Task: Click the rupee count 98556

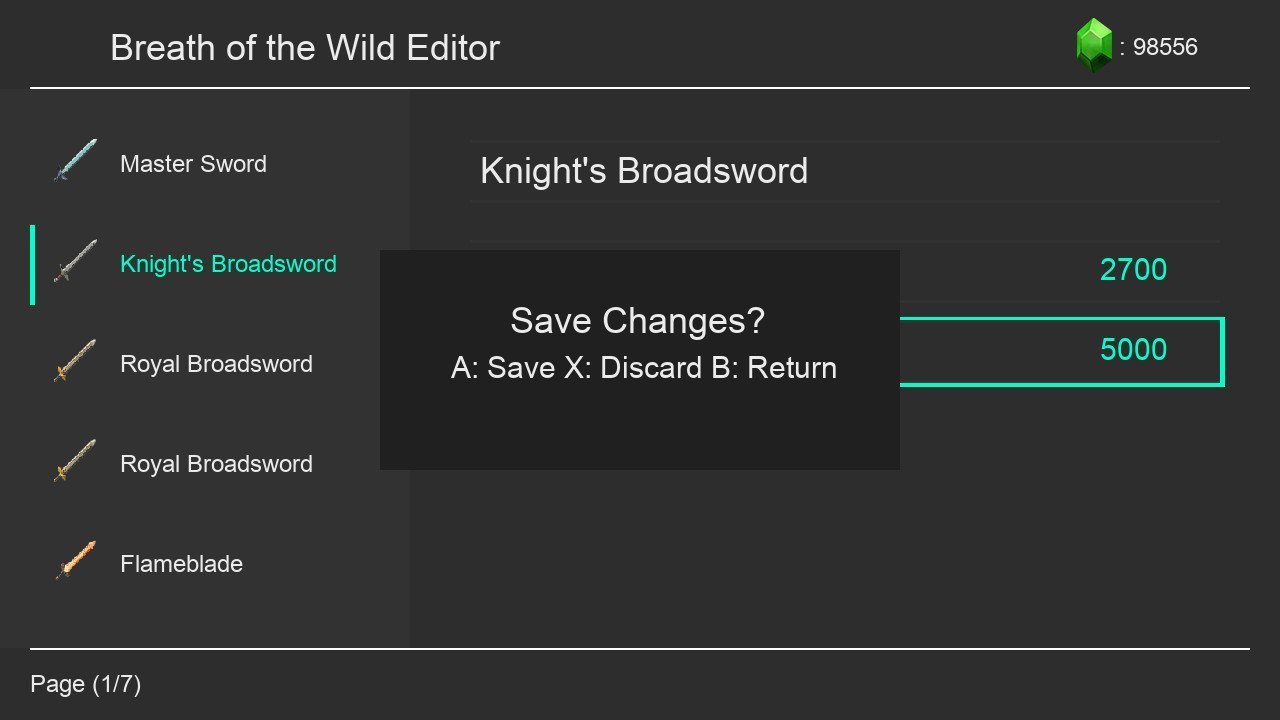Action: [x=1165, y=47]
